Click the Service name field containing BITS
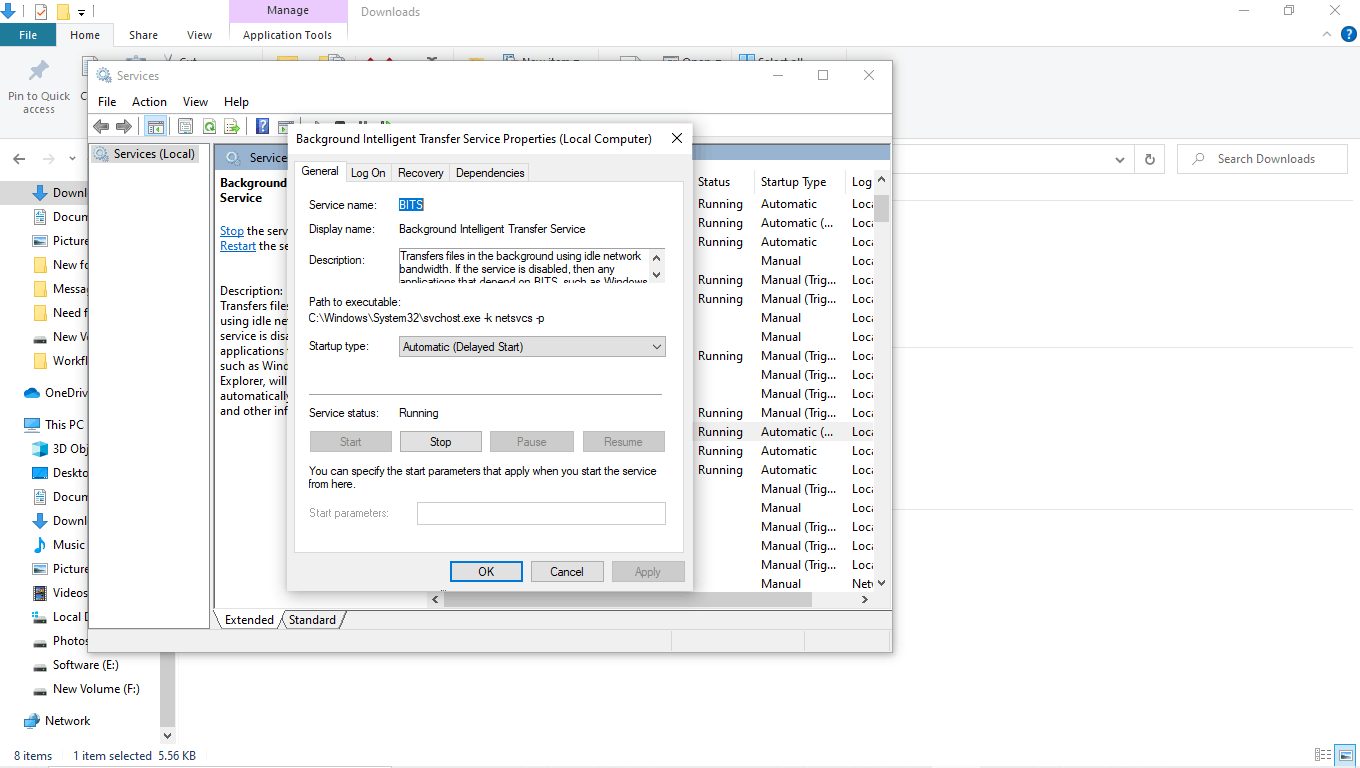The image size is (1360, 768). pos(531,205)
